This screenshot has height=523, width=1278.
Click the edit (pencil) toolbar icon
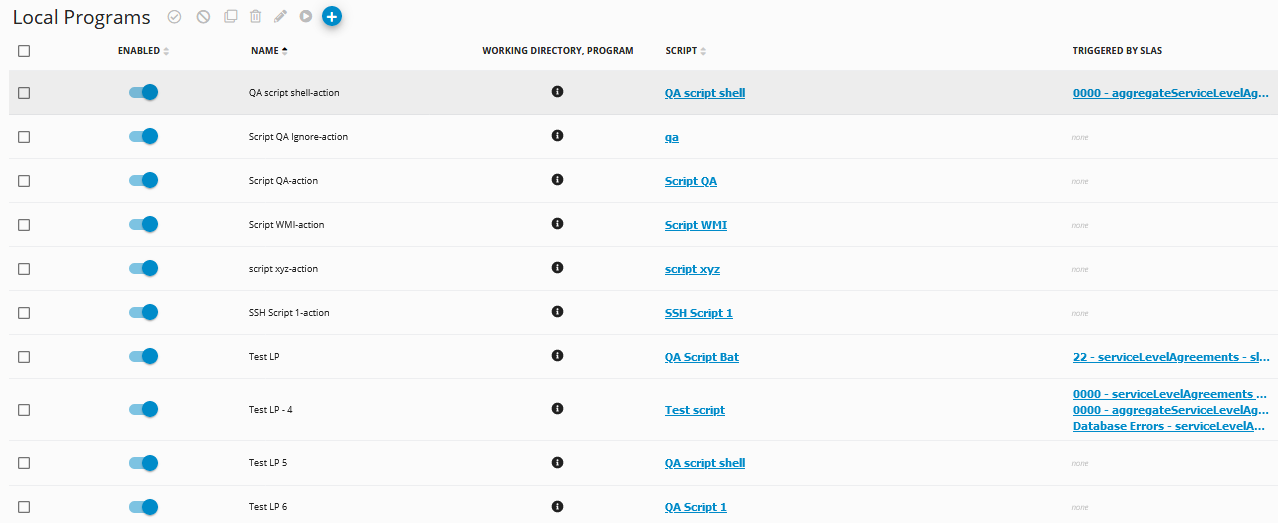[x=281, y=17]
